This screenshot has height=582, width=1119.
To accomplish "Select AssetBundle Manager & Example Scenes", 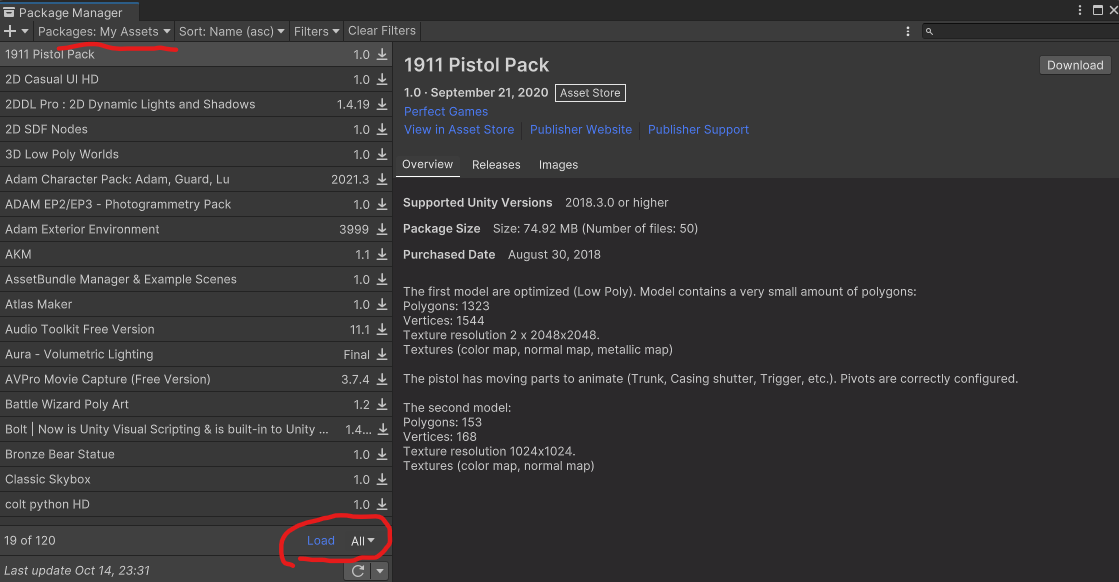I will click(x=196, y=279).
